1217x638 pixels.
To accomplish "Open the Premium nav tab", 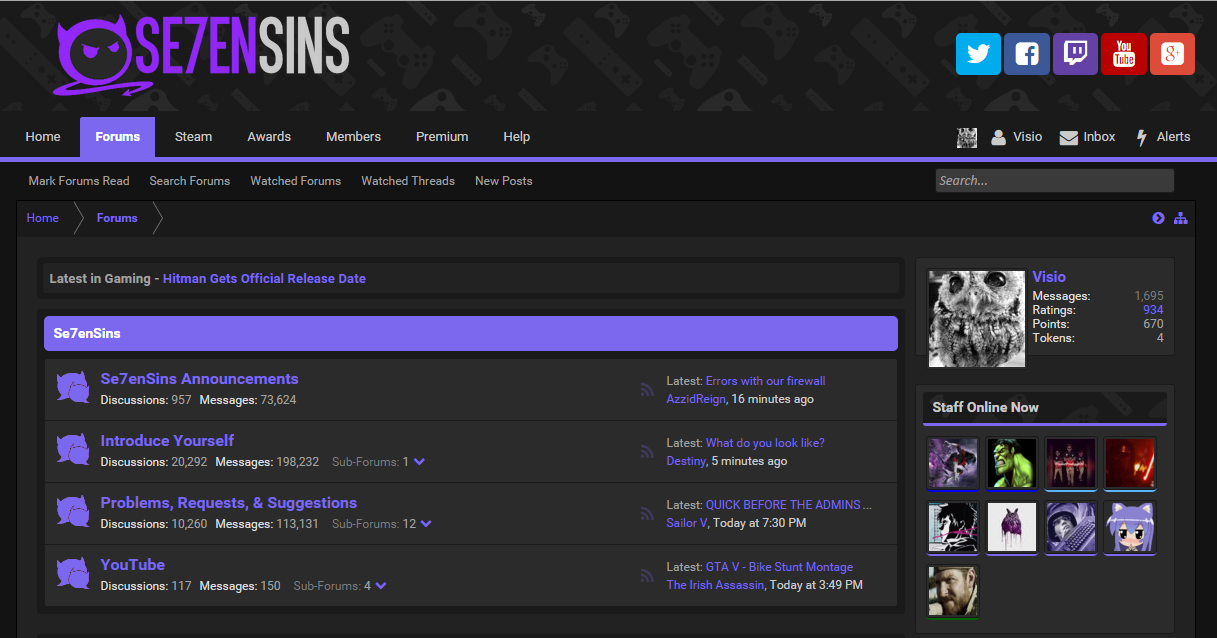I will pos(442,137).
